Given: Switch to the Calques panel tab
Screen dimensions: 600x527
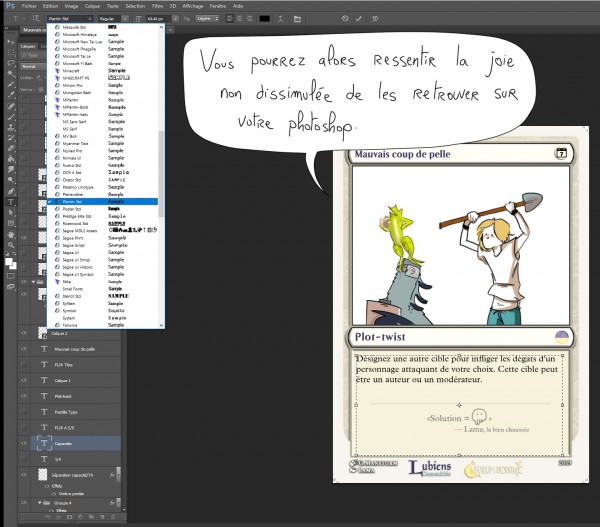Looking at the screenshot, I should [x=28, y=46].
